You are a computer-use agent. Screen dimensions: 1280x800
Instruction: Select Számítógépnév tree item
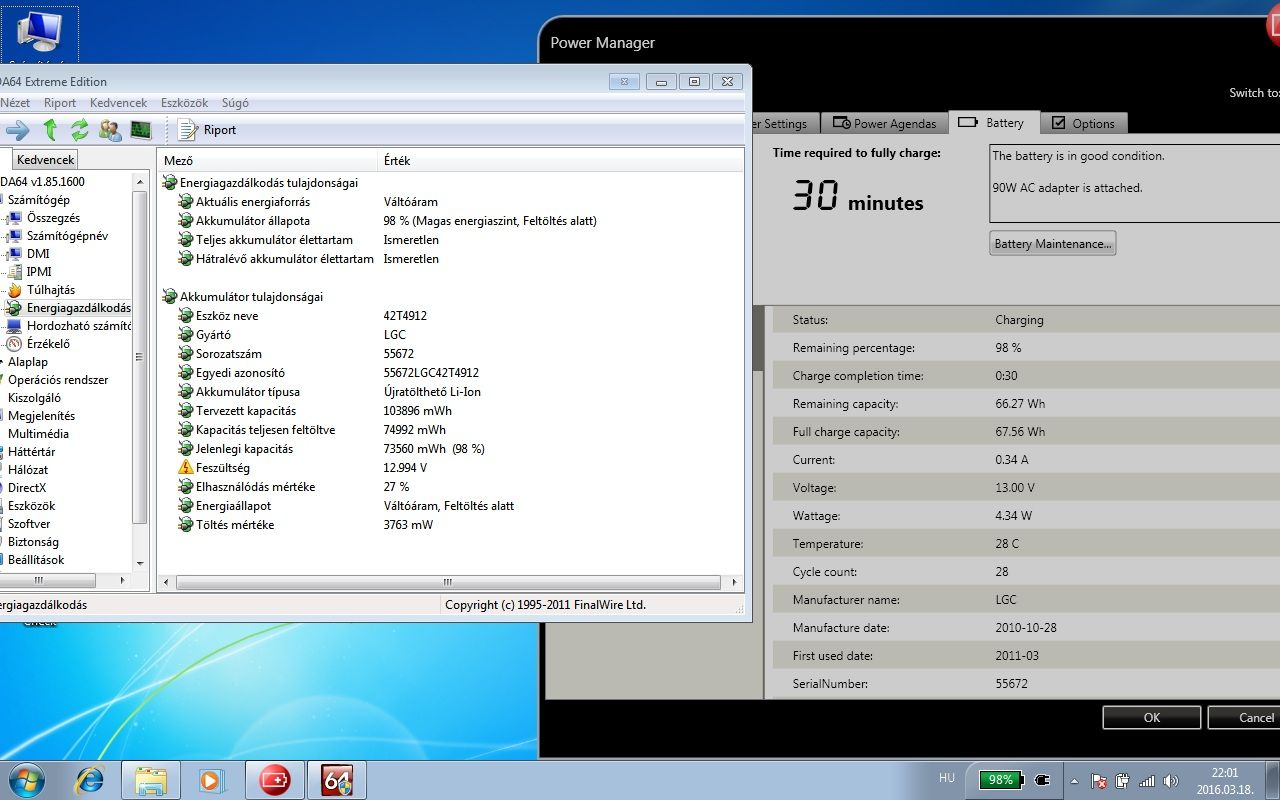click(x=67, y=236)
